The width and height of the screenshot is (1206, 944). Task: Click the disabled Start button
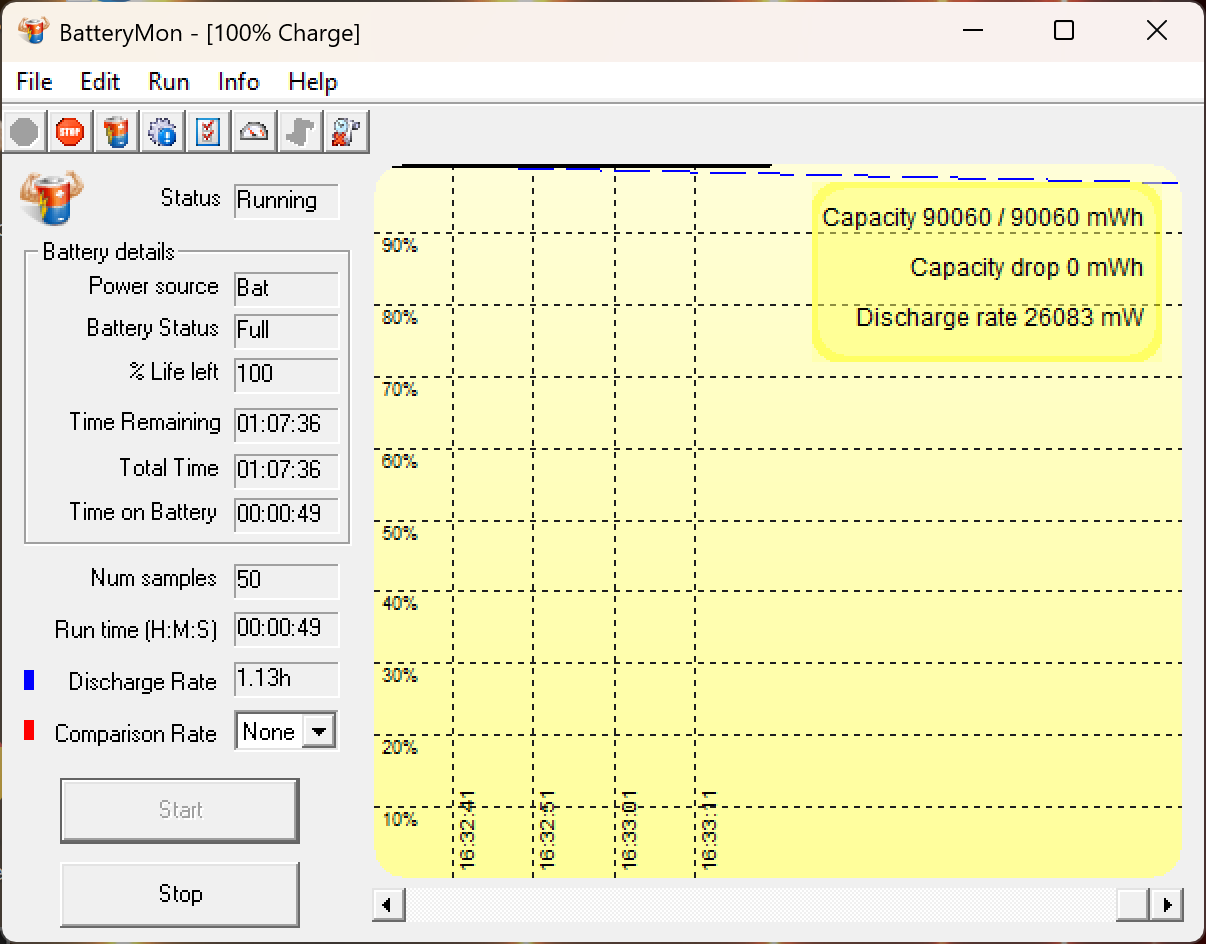pos(179,812)
